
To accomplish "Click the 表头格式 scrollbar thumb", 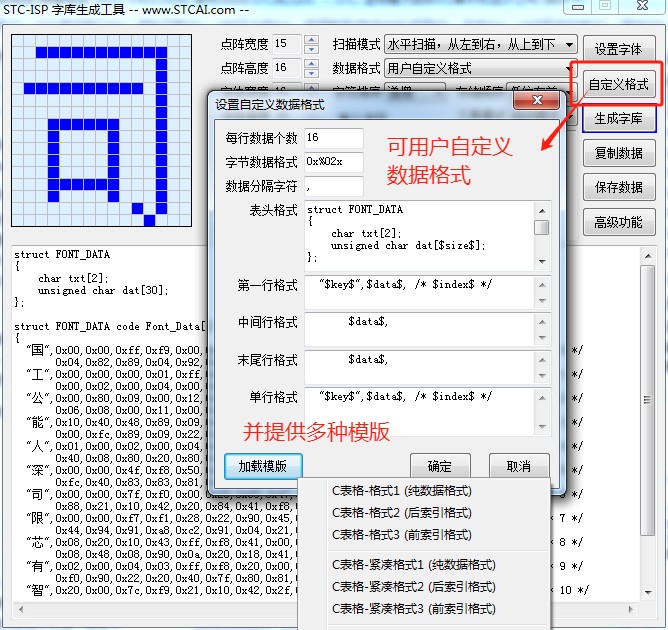I will (x=542, y=227).
